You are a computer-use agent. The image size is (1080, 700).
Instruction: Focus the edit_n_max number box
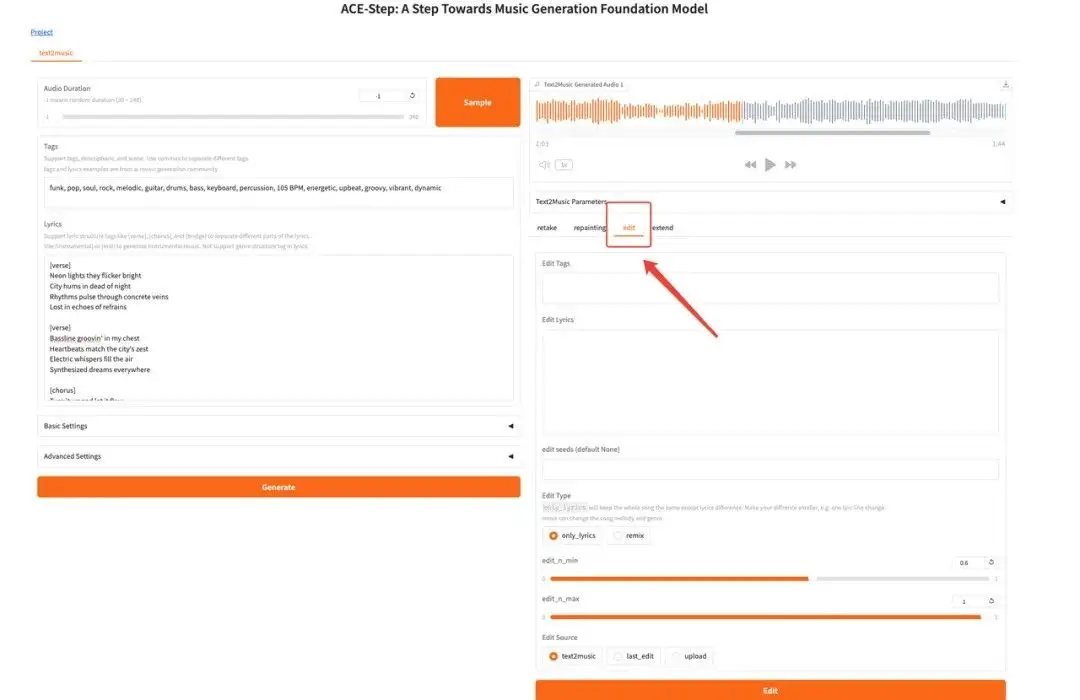(x=969, y=601)
